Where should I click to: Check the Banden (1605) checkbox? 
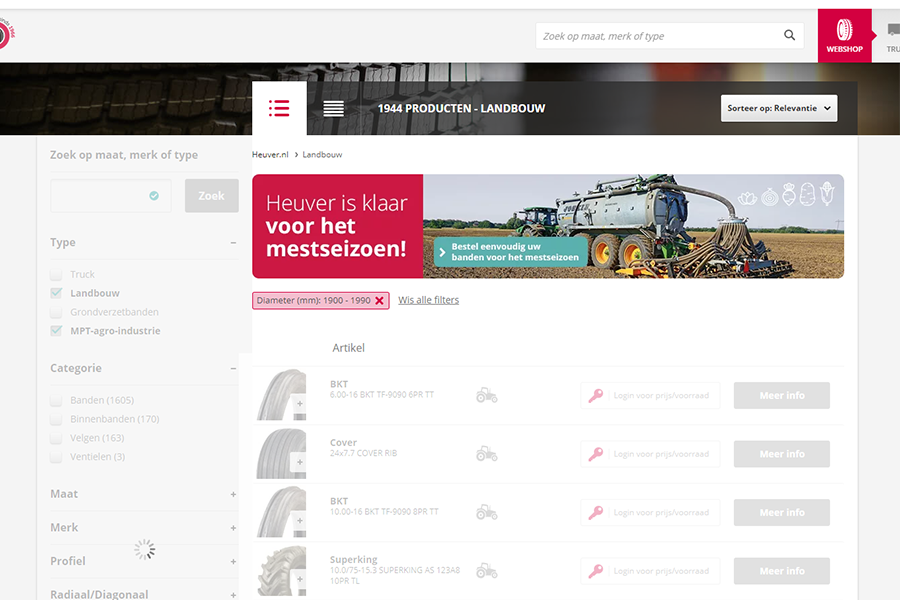56,400
